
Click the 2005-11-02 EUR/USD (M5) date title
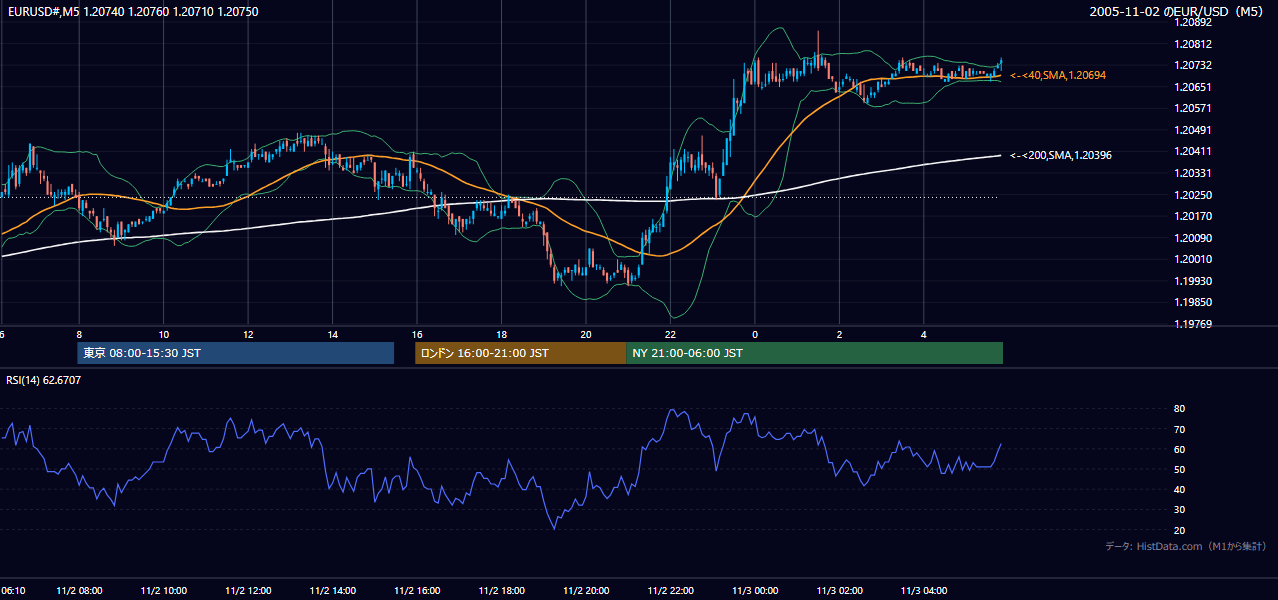[1176, 12]
